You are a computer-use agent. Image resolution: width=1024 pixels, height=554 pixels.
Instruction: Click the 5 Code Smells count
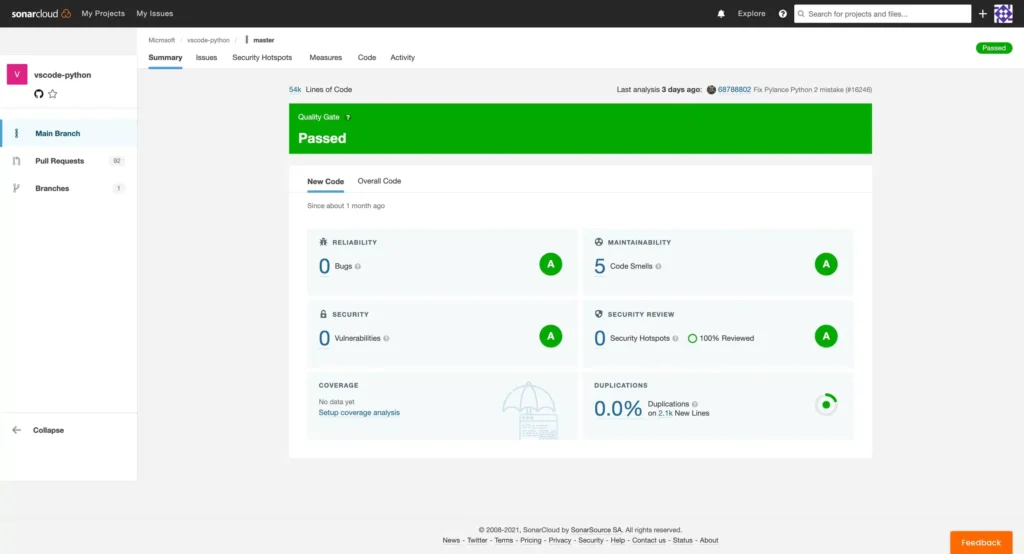600,267
